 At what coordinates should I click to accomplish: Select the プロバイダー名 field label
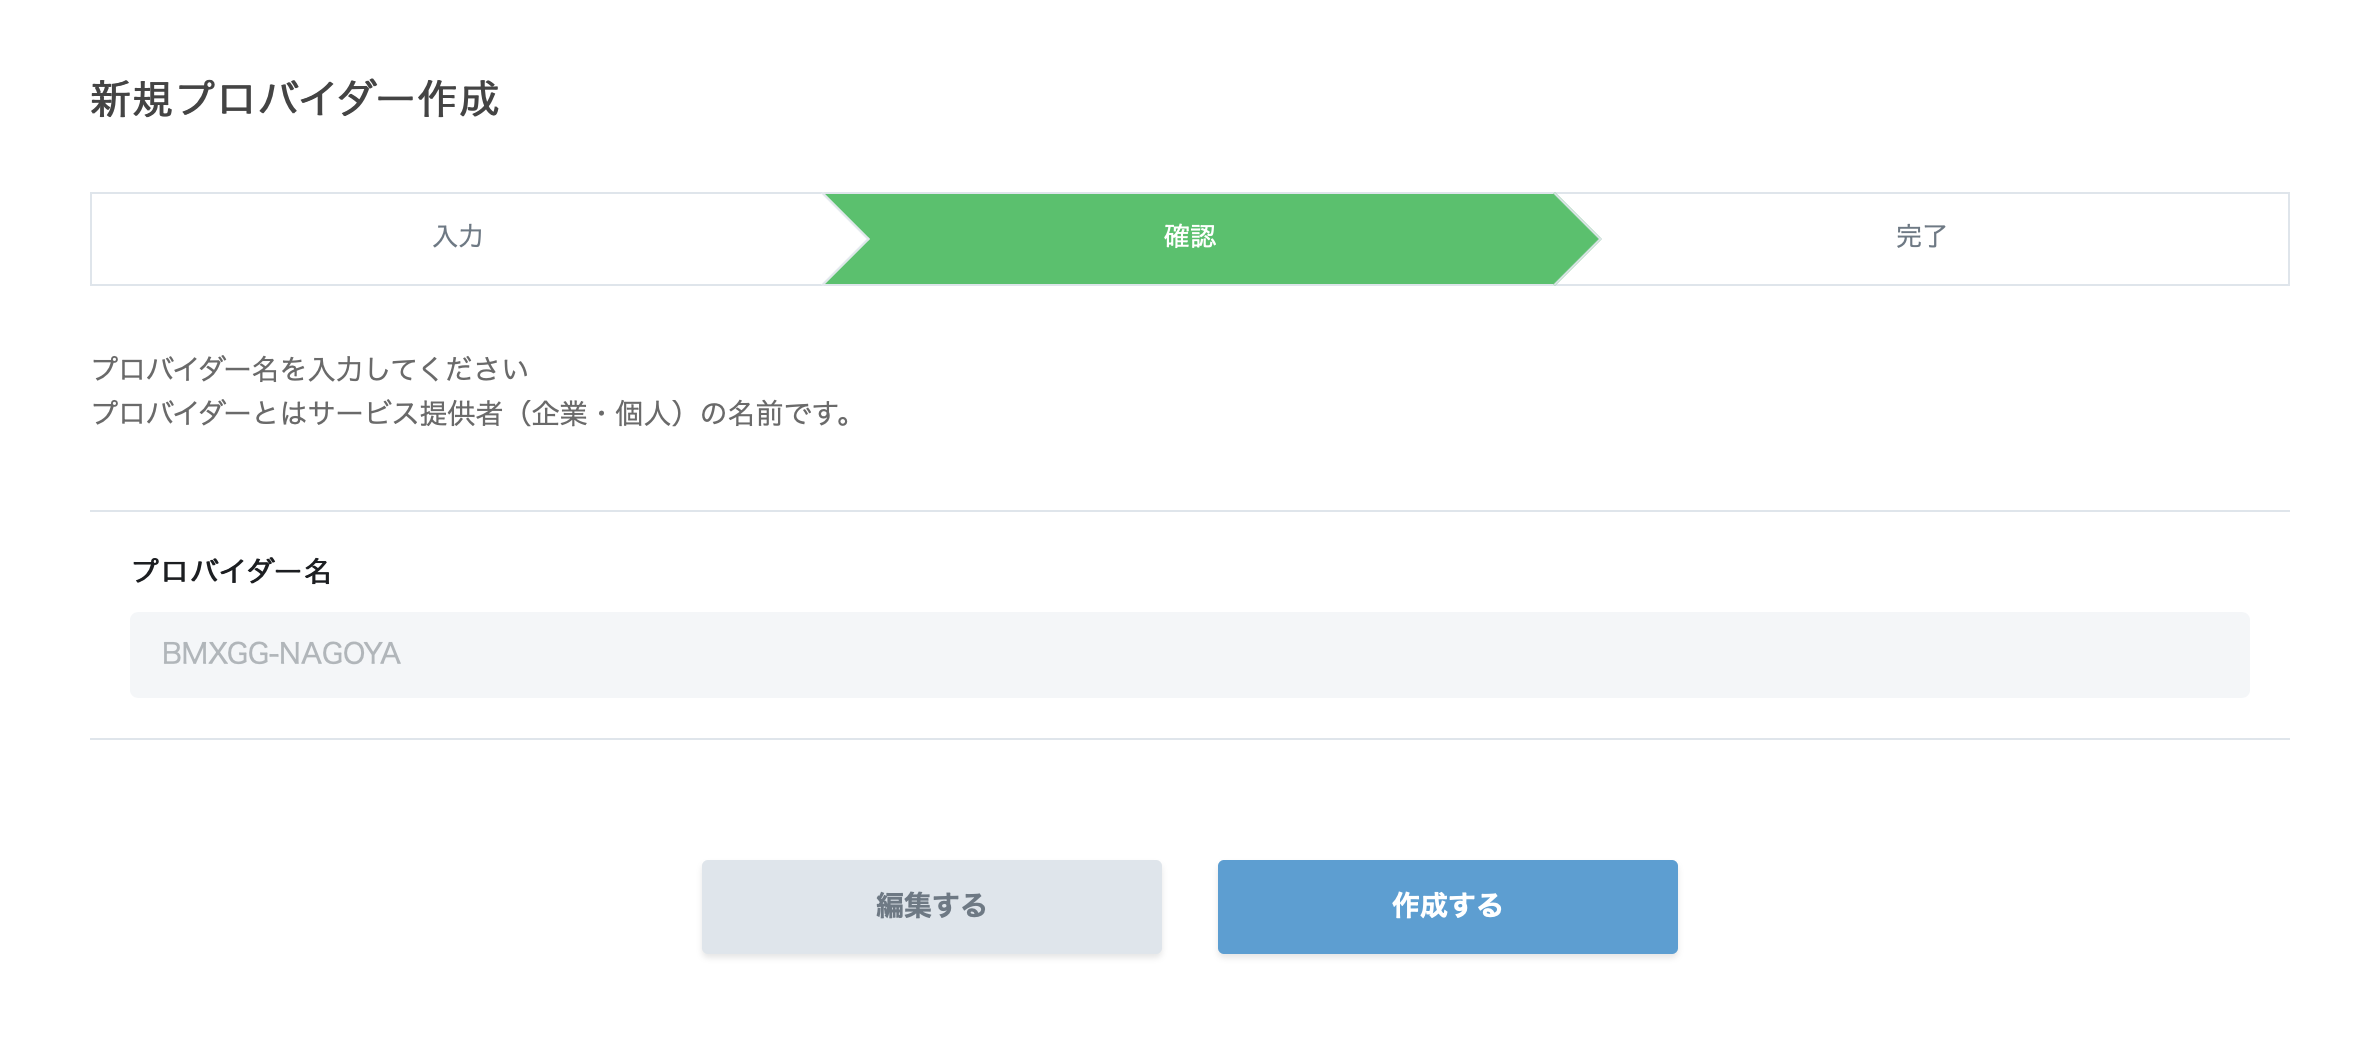click(235, 572)
